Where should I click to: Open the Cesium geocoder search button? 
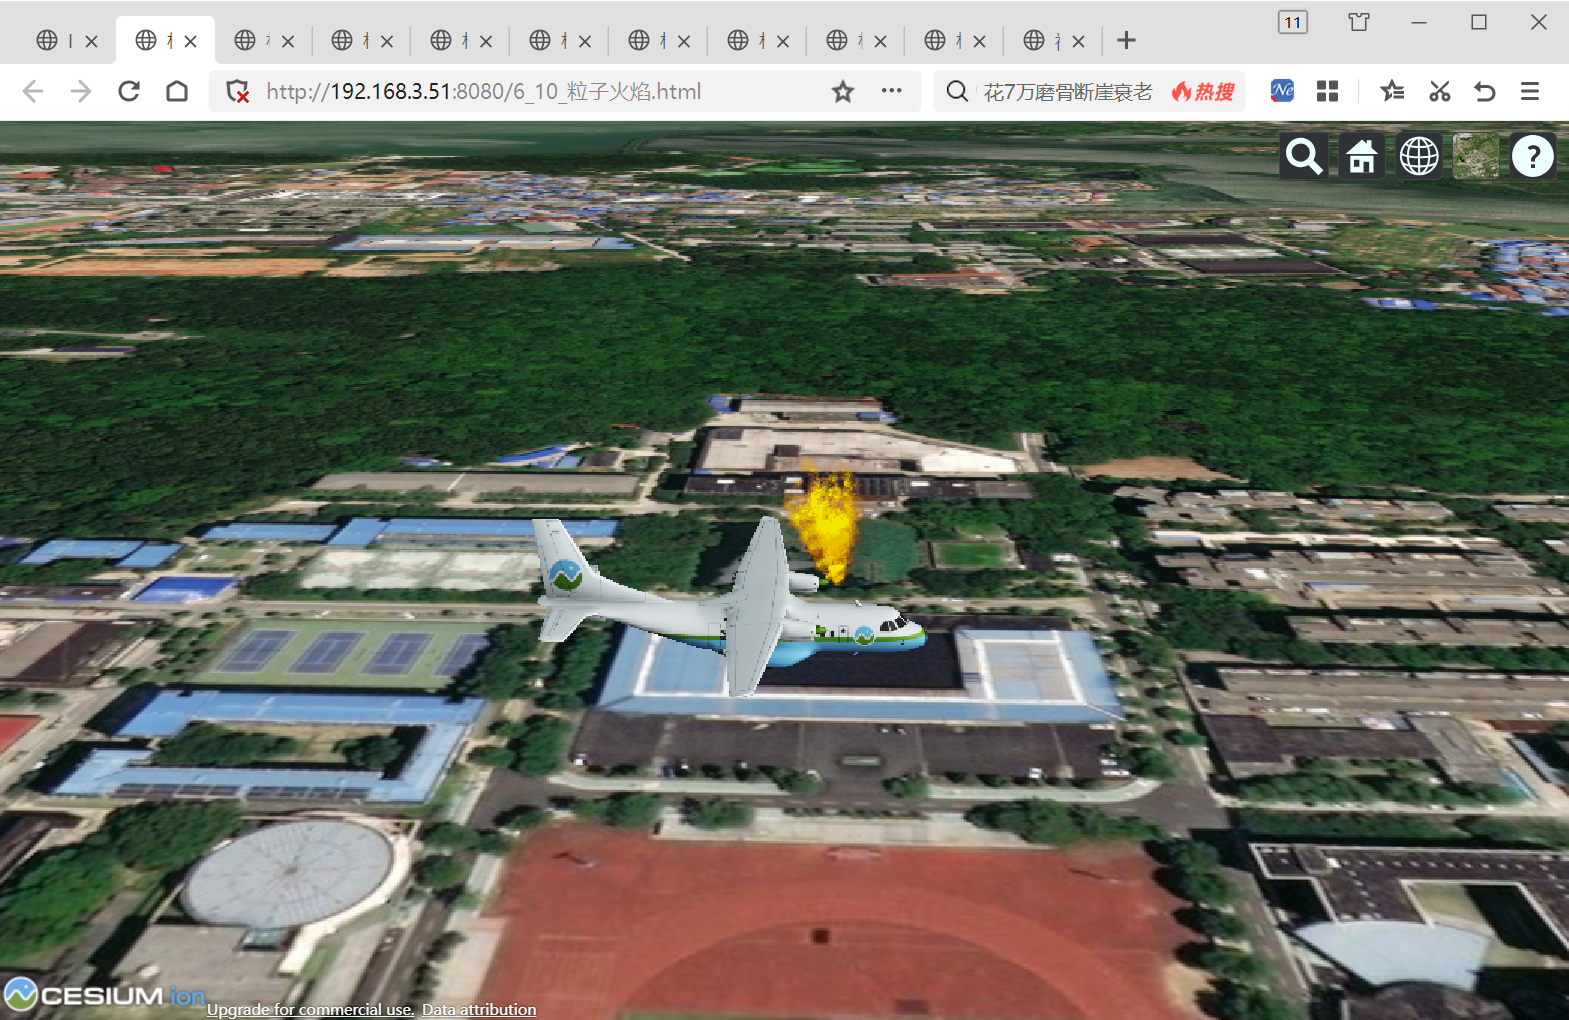pyautogui.click(x=1304, y=156)
